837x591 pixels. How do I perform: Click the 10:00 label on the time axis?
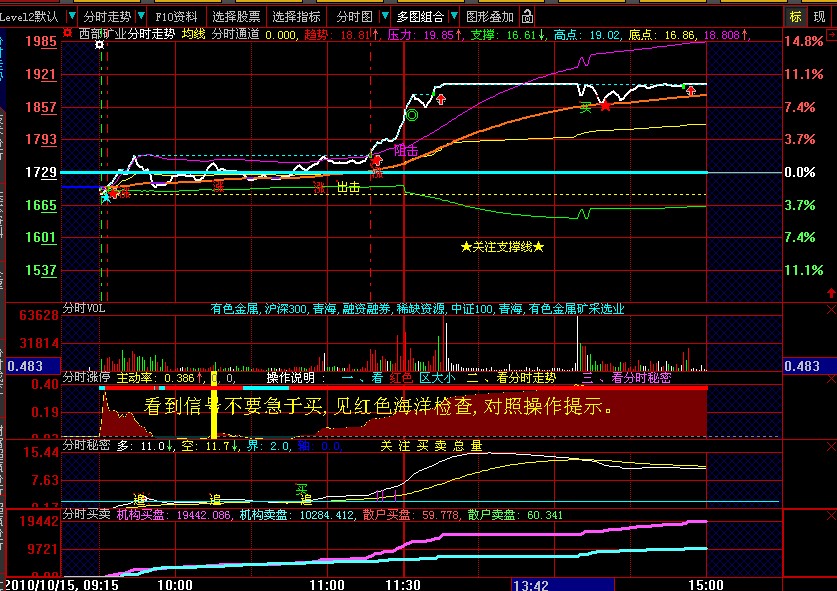175,585
